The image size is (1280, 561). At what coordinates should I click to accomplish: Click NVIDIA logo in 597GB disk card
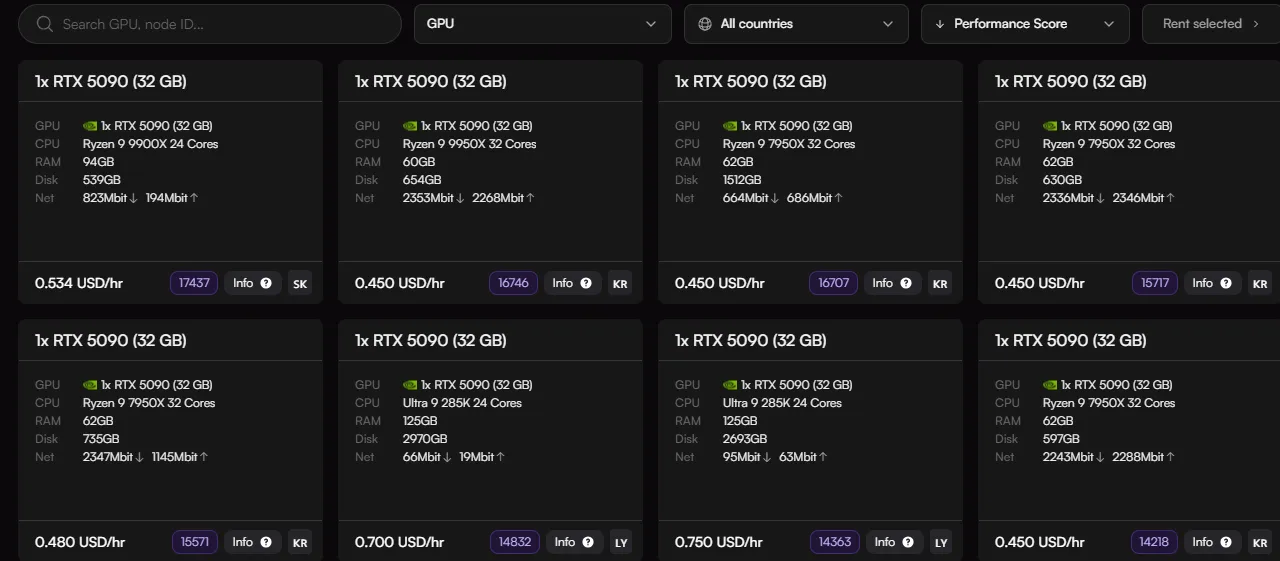pos(1050,385)
